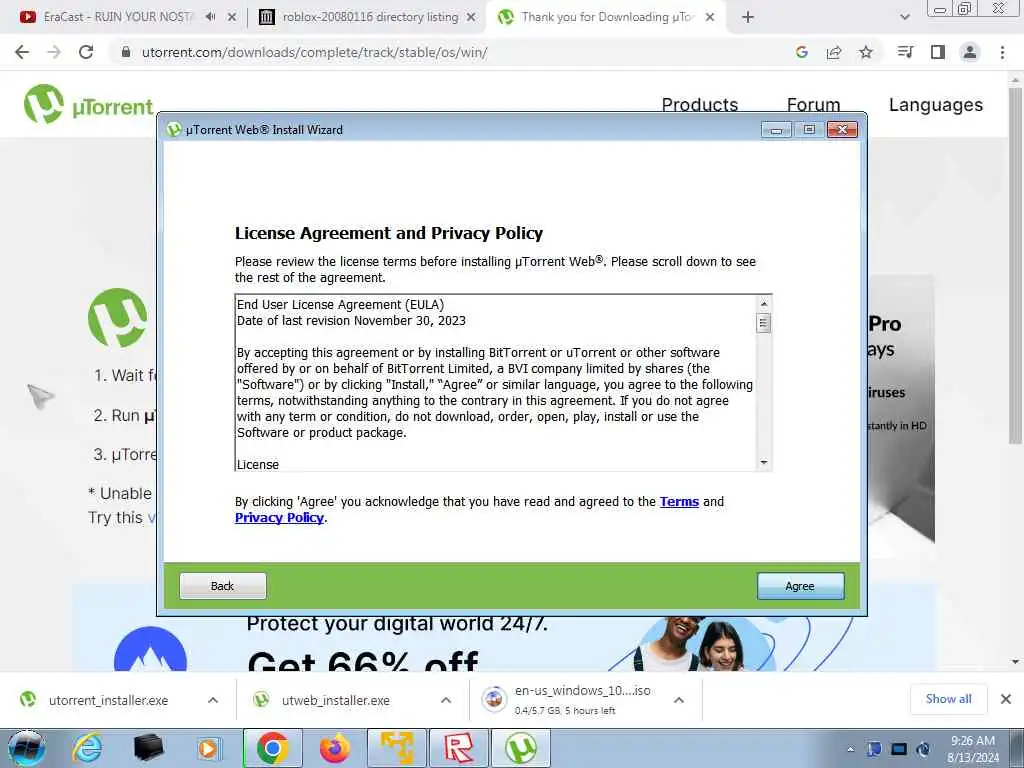Expand the windows 10 iso download options
Image resolution: width=1024 pixels, height=768 pixels.
679,700
